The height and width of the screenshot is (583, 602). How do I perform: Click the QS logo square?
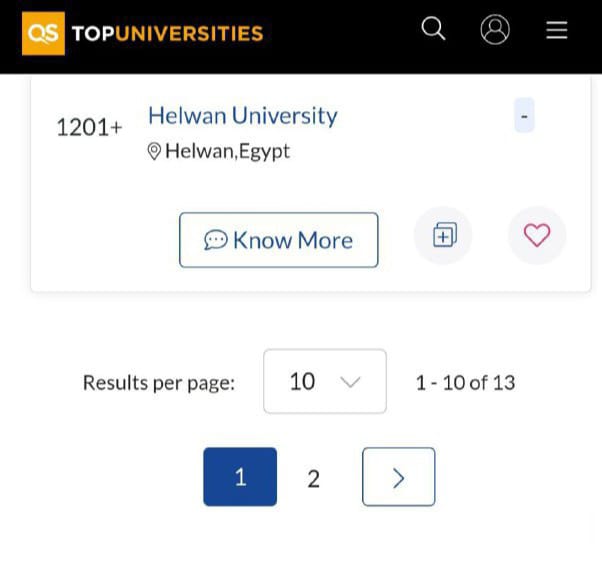pos(43,33)
